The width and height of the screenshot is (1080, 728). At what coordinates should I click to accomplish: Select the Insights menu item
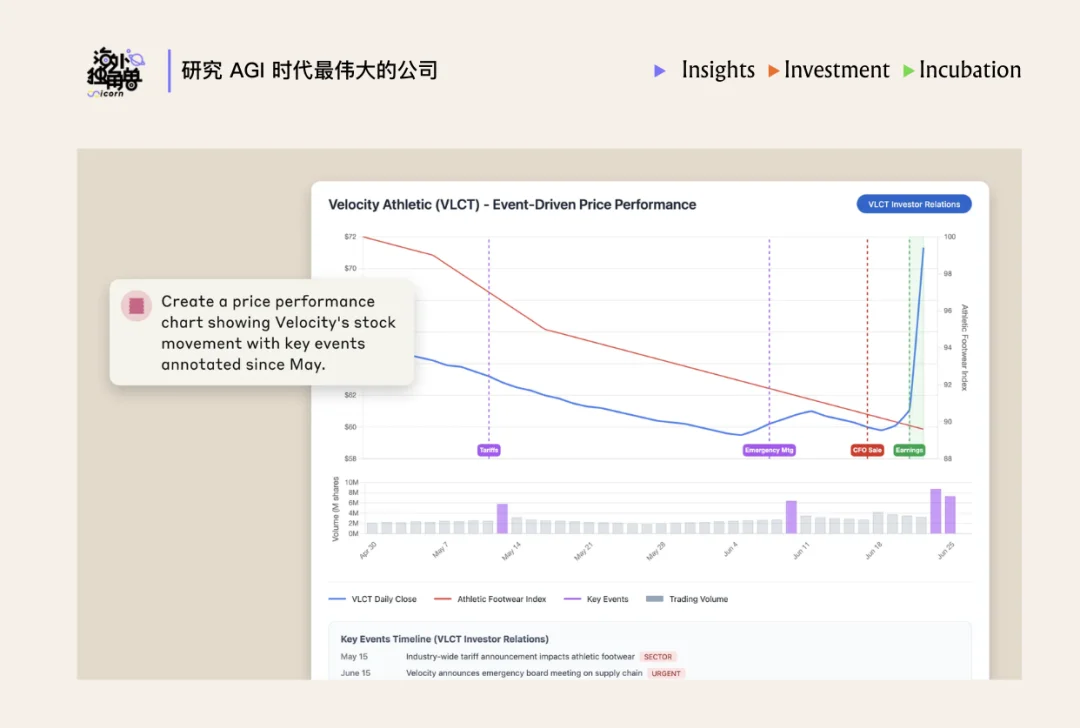coord(717,71)
